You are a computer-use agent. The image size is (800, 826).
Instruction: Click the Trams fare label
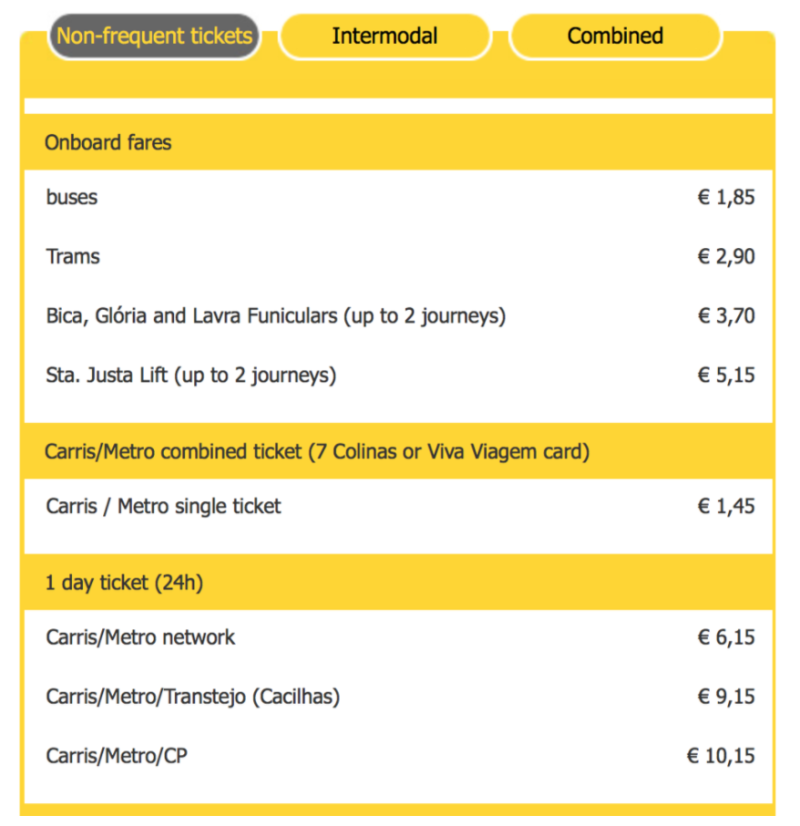[x=73, y=257]
